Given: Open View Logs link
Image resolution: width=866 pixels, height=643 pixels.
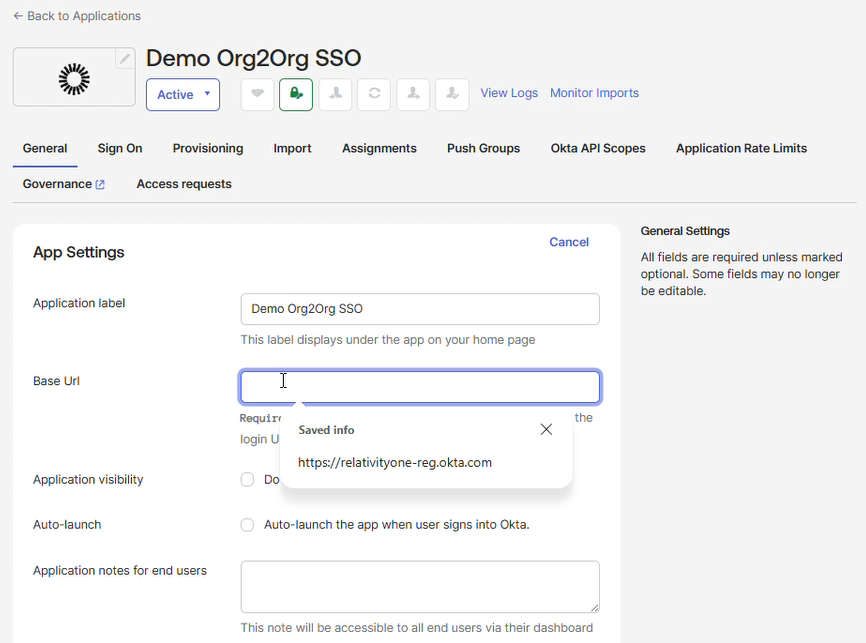Looking at the screenshot, I should pos(509,93).
